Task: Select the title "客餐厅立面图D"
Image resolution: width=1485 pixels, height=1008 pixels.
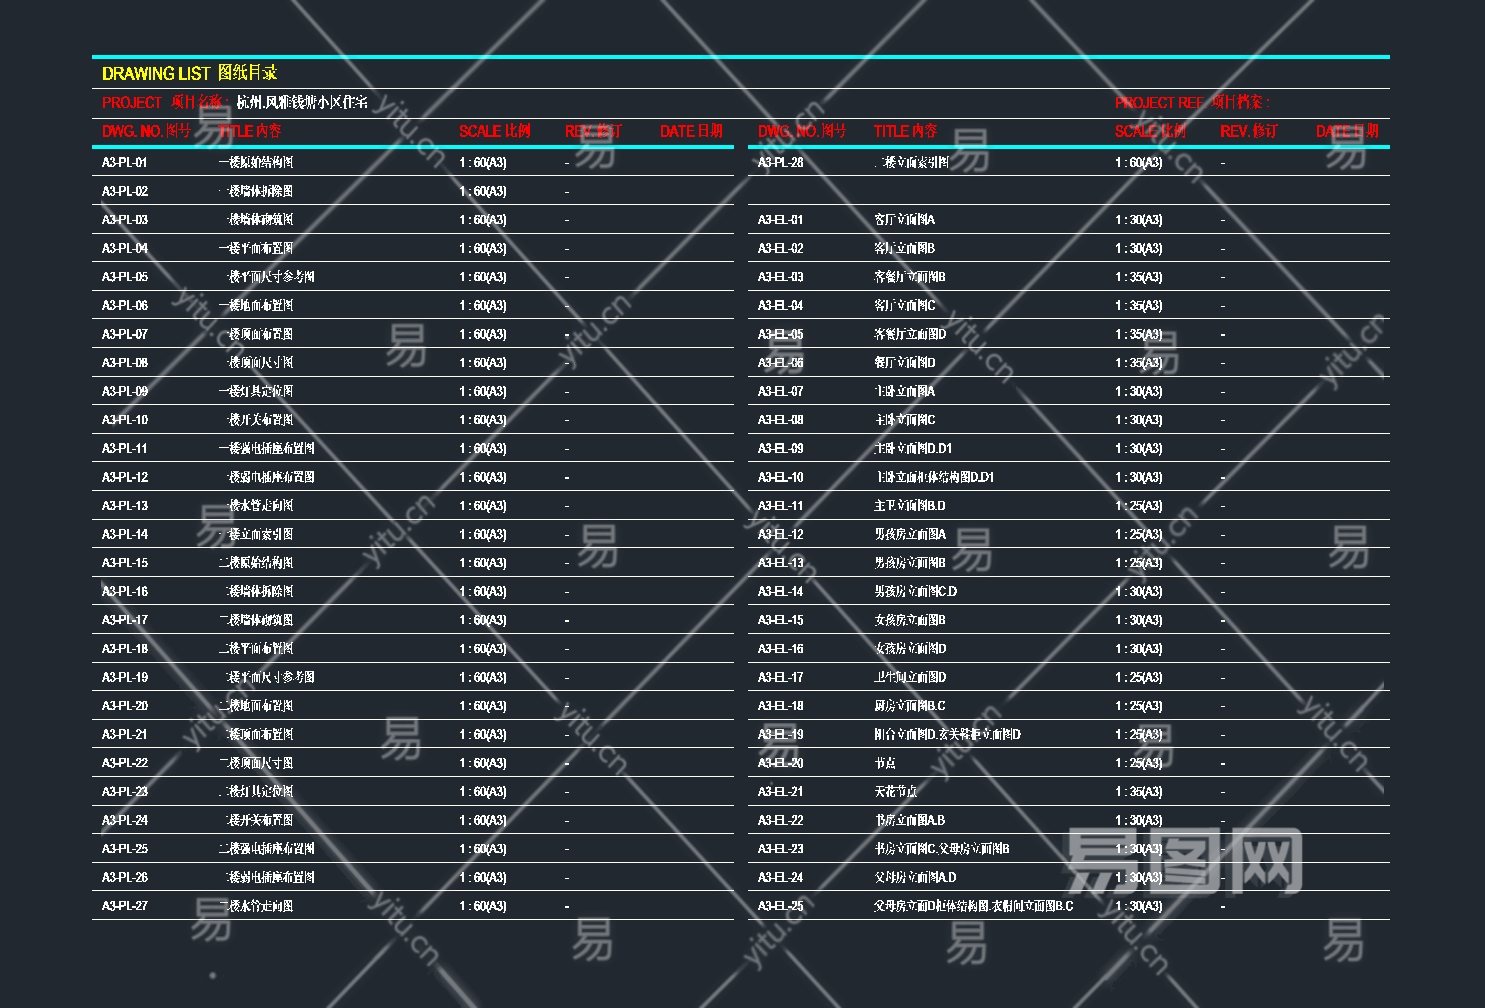Action: (x=910, y=334)
